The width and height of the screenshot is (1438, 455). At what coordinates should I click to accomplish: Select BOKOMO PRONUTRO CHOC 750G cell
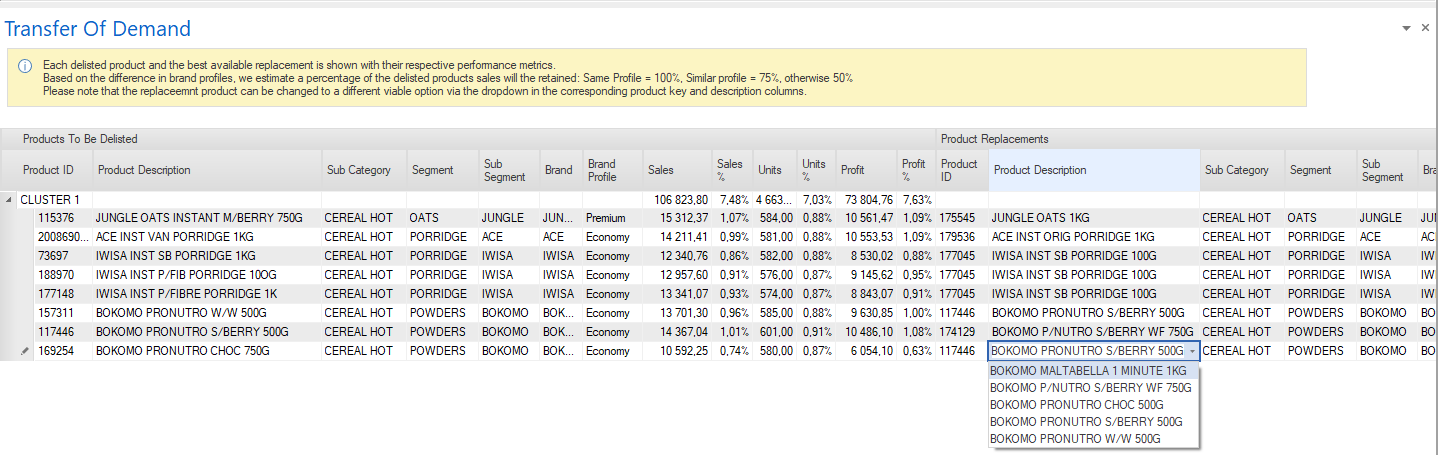207,351
